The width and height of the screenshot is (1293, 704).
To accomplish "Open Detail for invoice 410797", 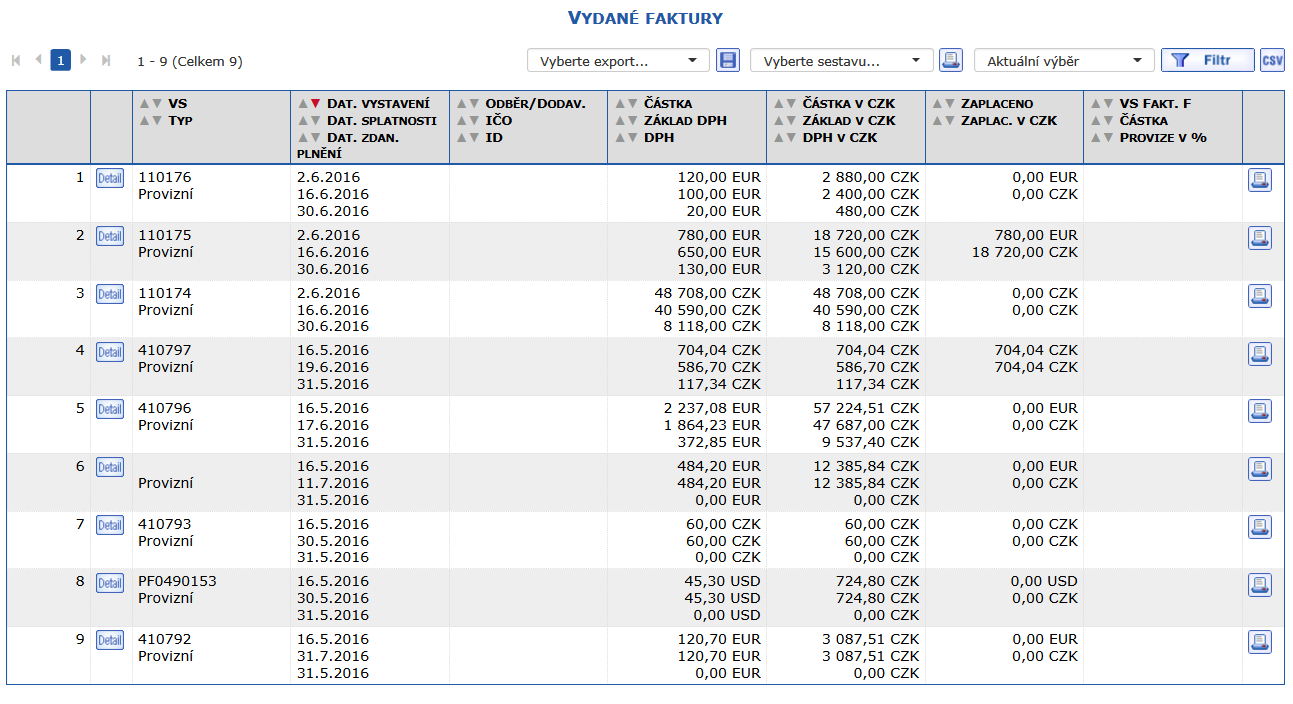I will pyautogui.click(x=110, y=352).
